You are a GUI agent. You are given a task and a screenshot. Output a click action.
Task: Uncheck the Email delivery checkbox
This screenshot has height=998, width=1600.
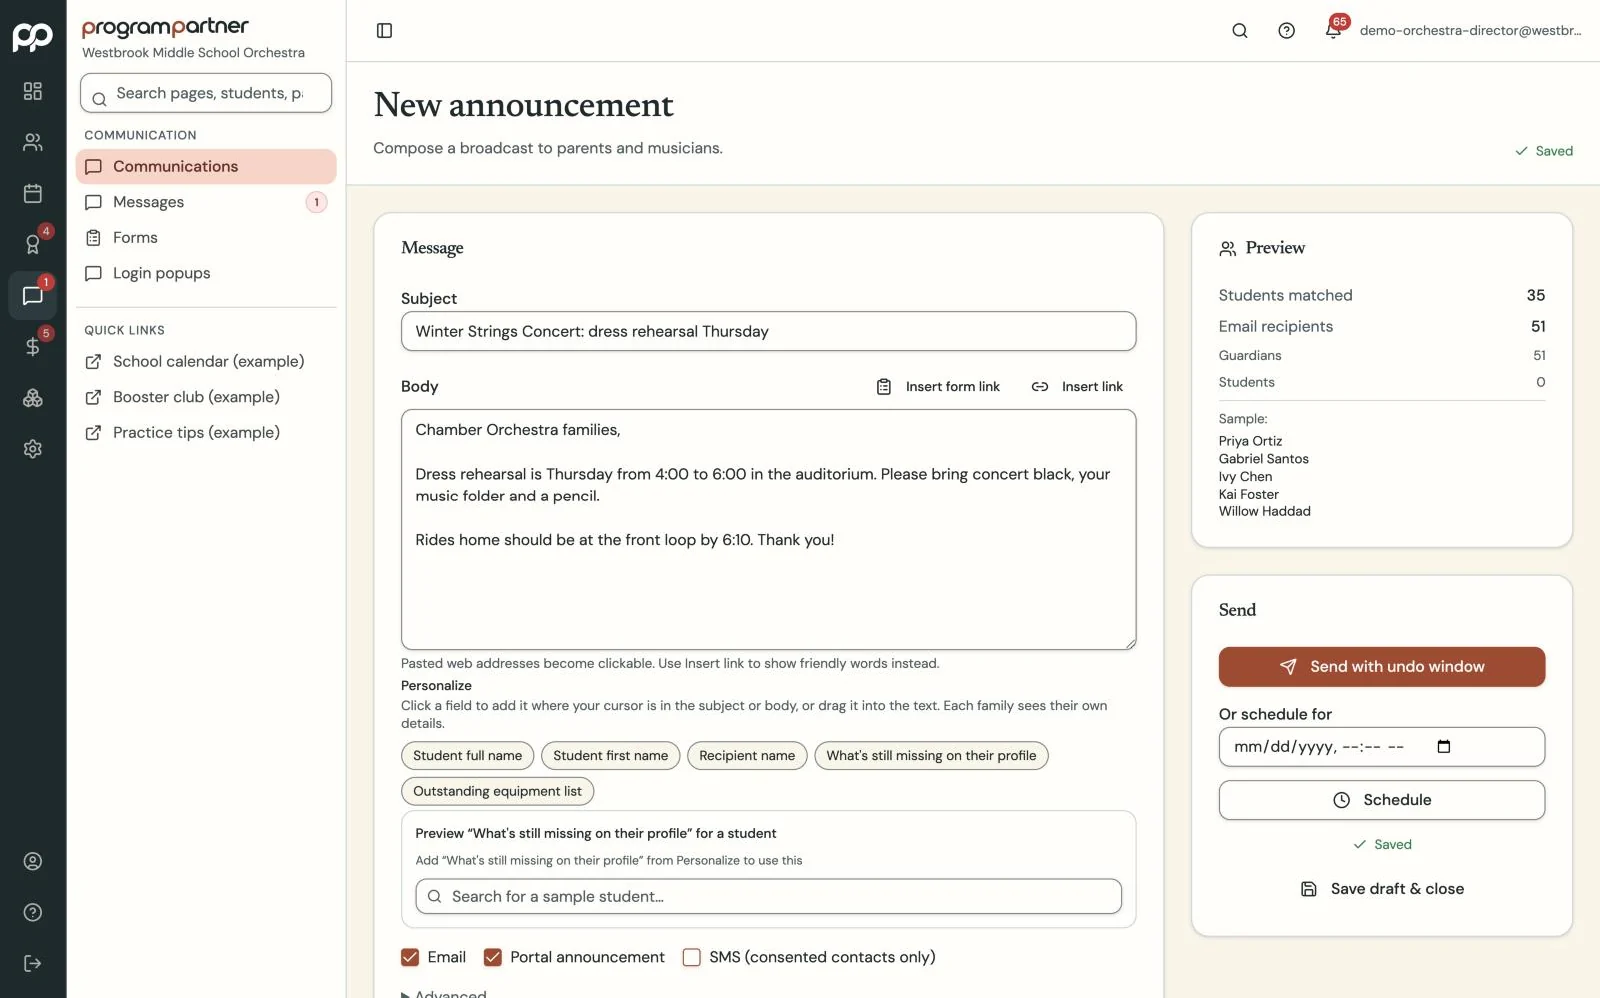point(410,957)
